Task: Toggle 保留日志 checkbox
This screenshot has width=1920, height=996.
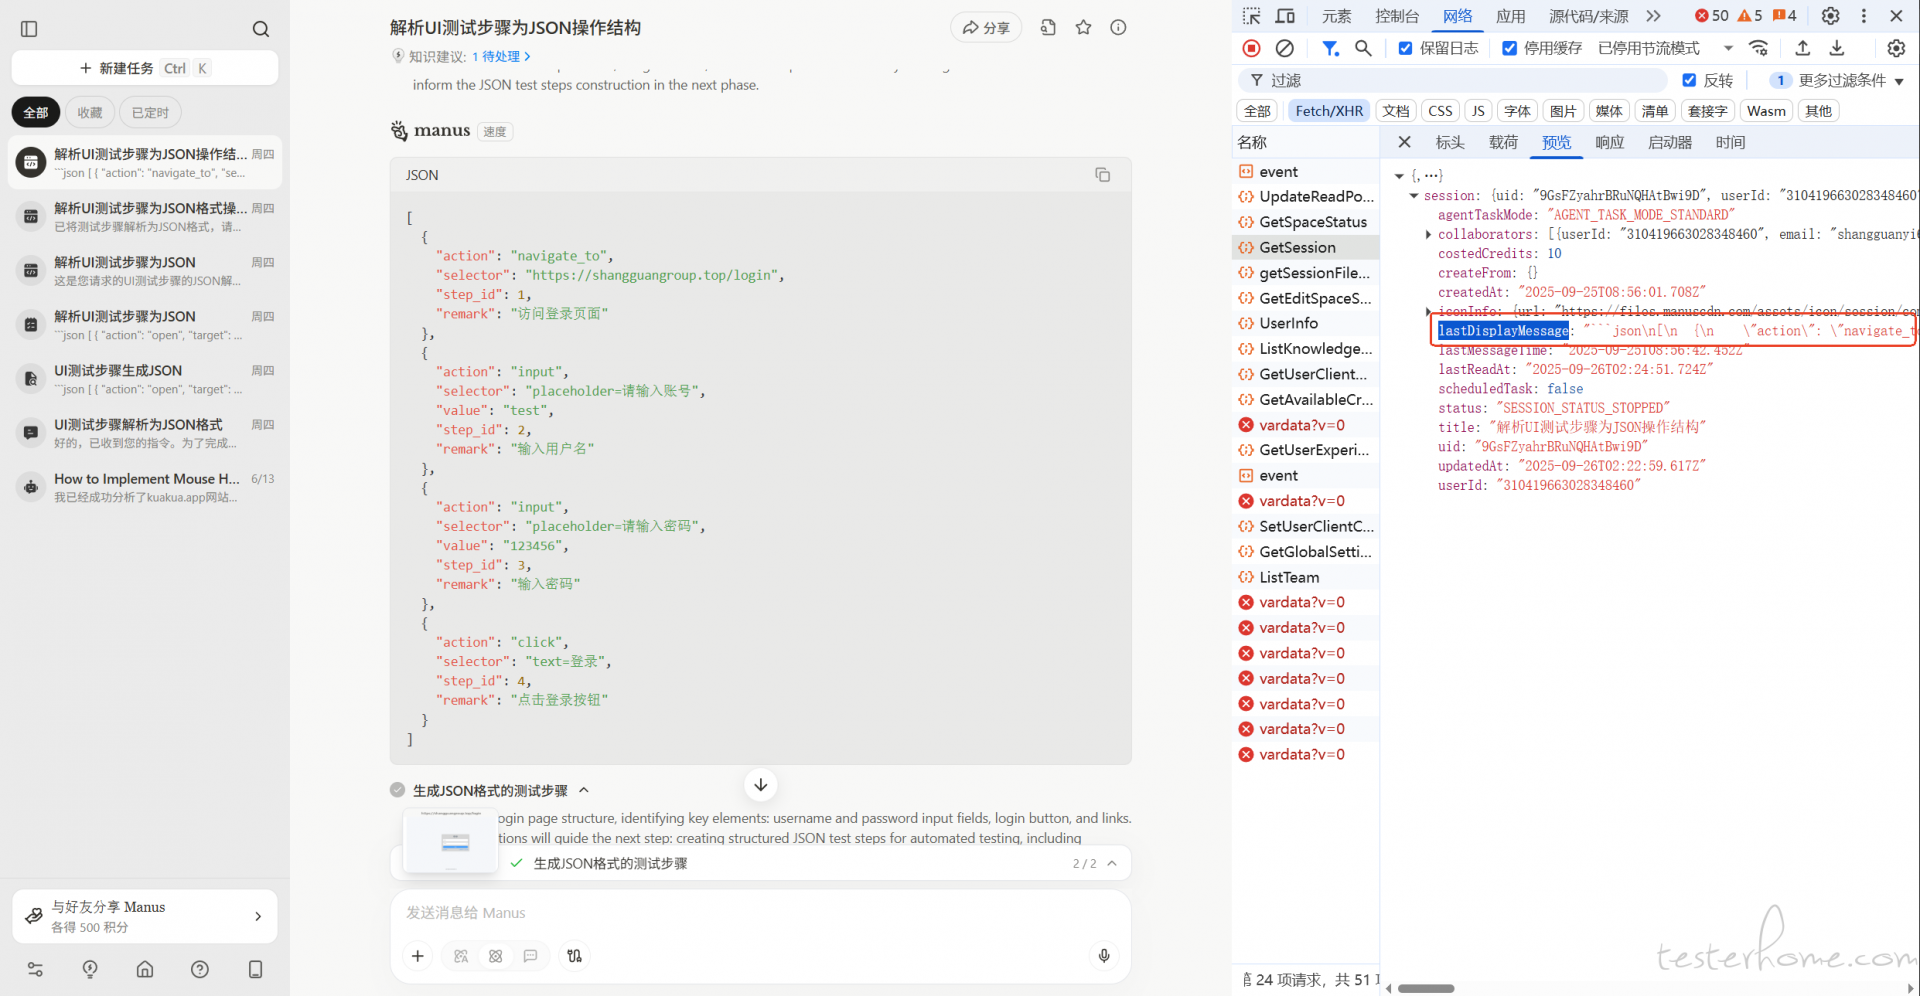Action: pyautogui.click(x=1405, y=48)
